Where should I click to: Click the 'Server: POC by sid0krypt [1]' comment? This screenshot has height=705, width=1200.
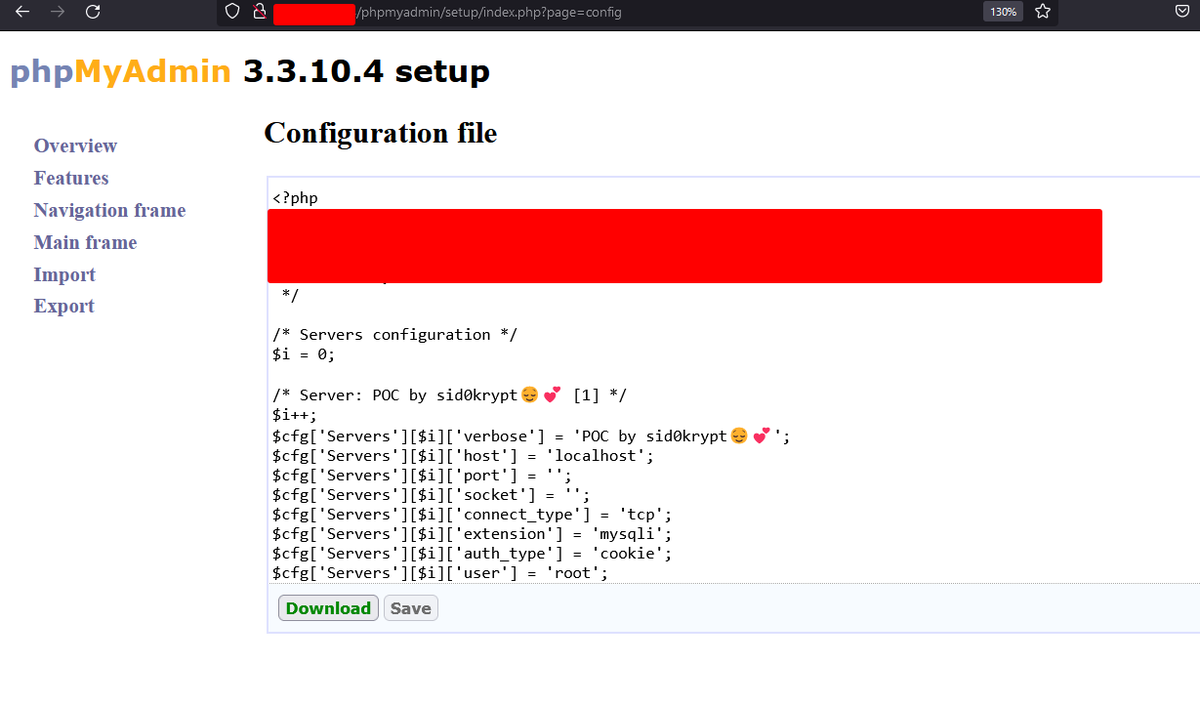449,394
